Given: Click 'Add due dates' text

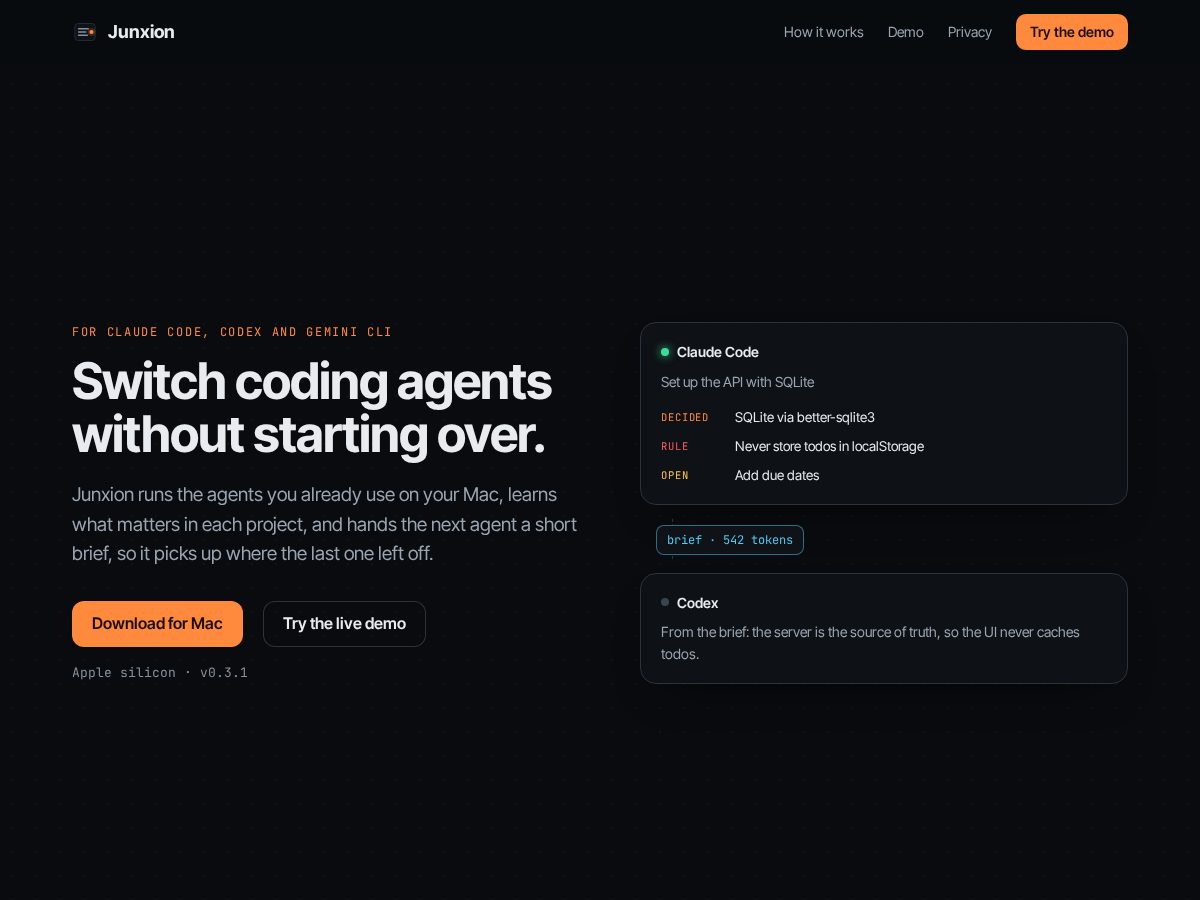Looking at the screenshot, I should (x=777, y=475).
